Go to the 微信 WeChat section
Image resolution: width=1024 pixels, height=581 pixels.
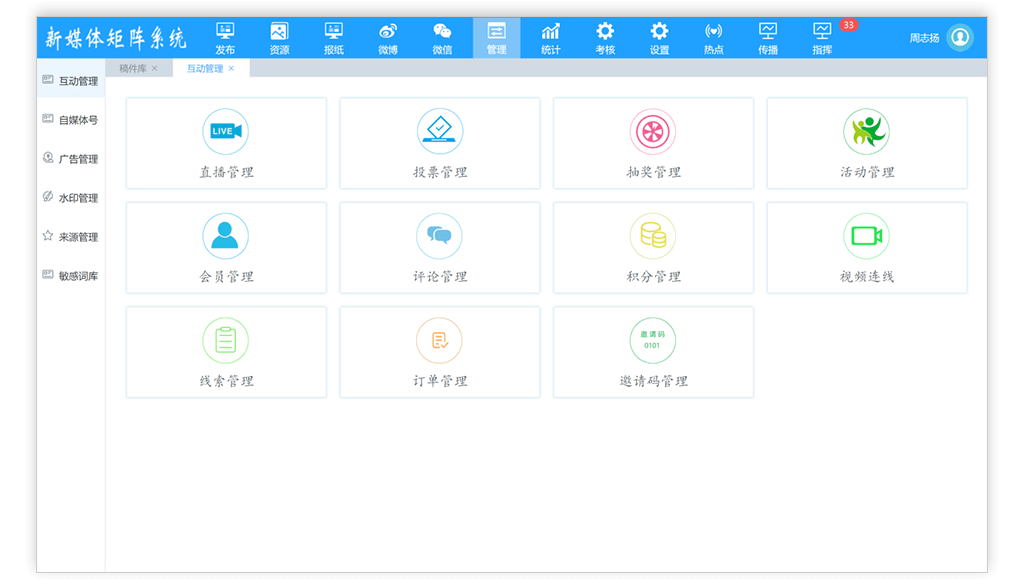442,39
